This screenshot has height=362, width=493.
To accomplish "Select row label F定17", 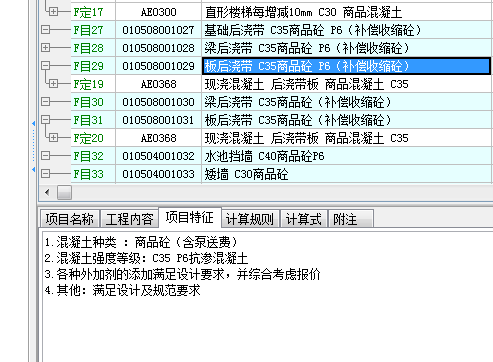I will [x=88, y=12].
